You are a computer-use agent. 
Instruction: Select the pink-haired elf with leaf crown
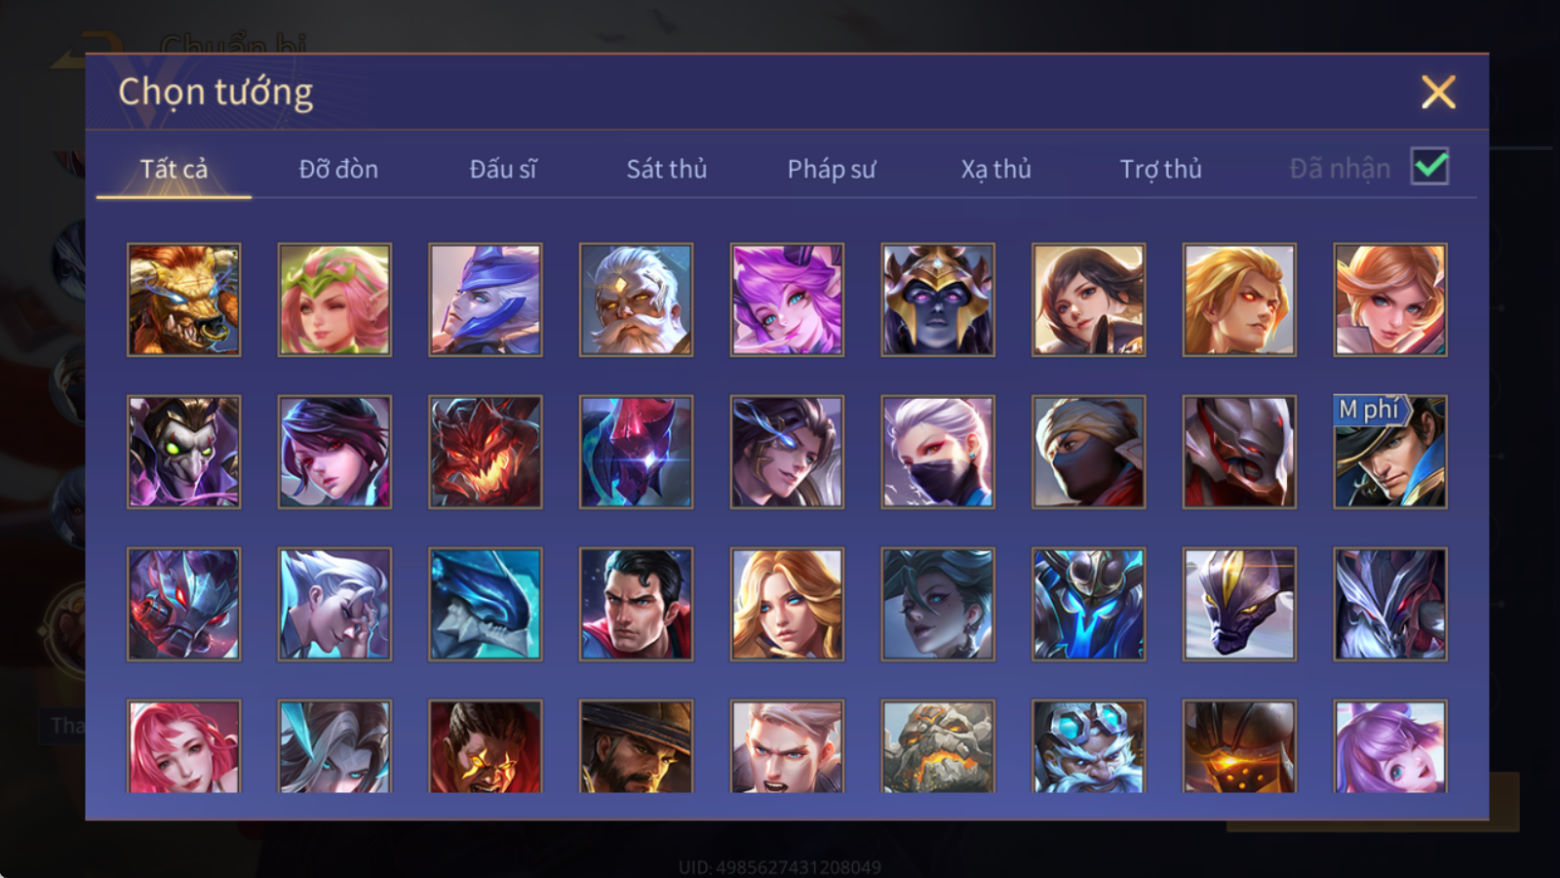[x=335, y=300]
